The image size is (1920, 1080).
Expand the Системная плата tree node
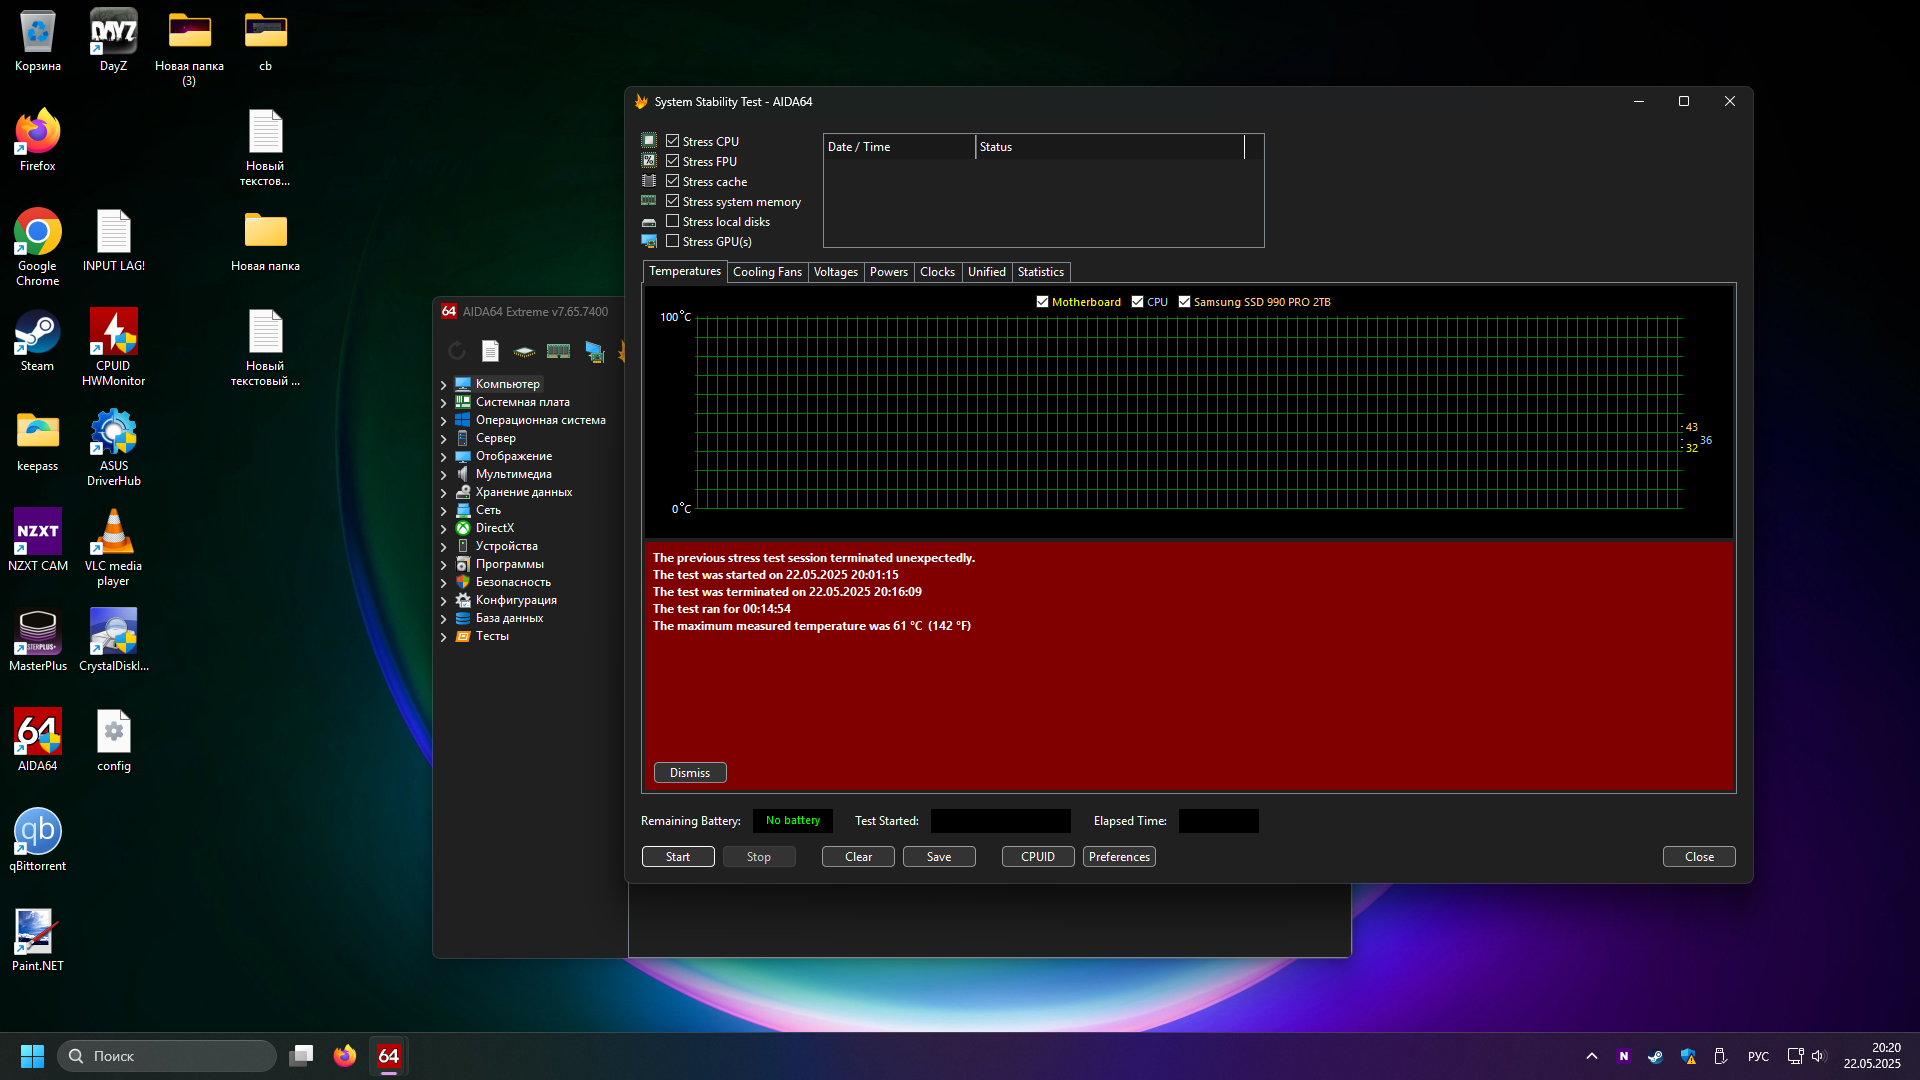coord(443,402)
